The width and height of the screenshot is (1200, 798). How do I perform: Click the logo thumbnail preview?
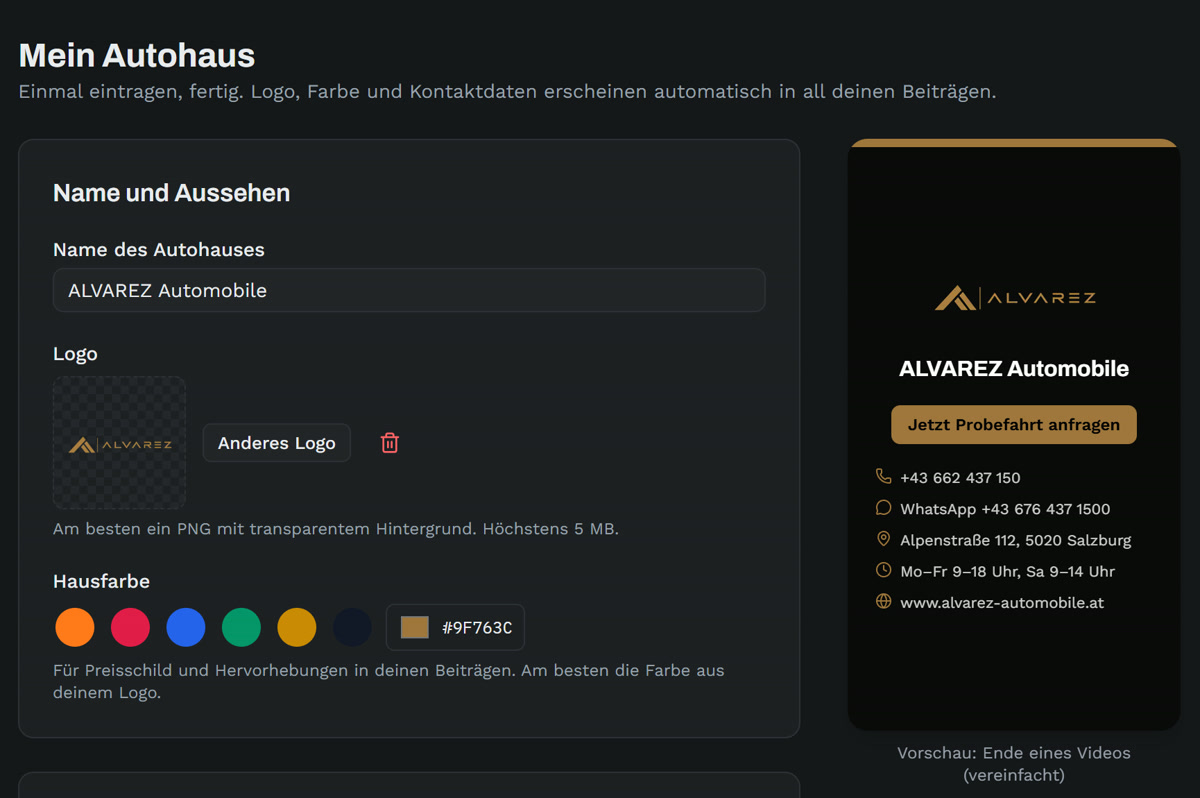click(x=119, y=443)
